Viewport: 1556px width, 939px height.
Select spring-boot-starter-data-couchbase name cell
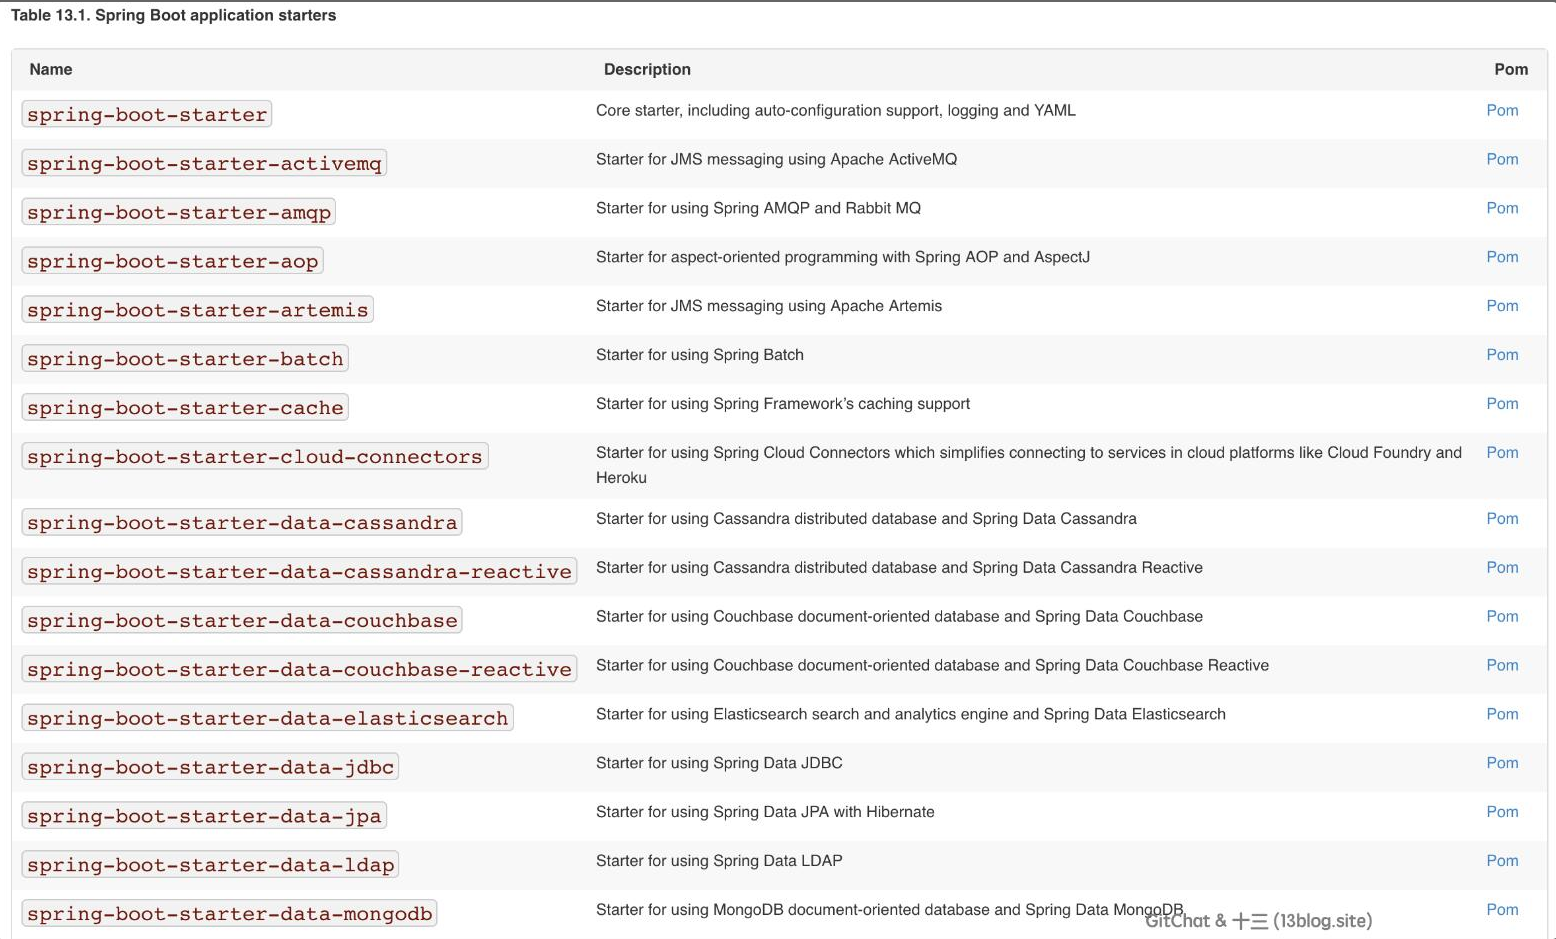[242, 622]
